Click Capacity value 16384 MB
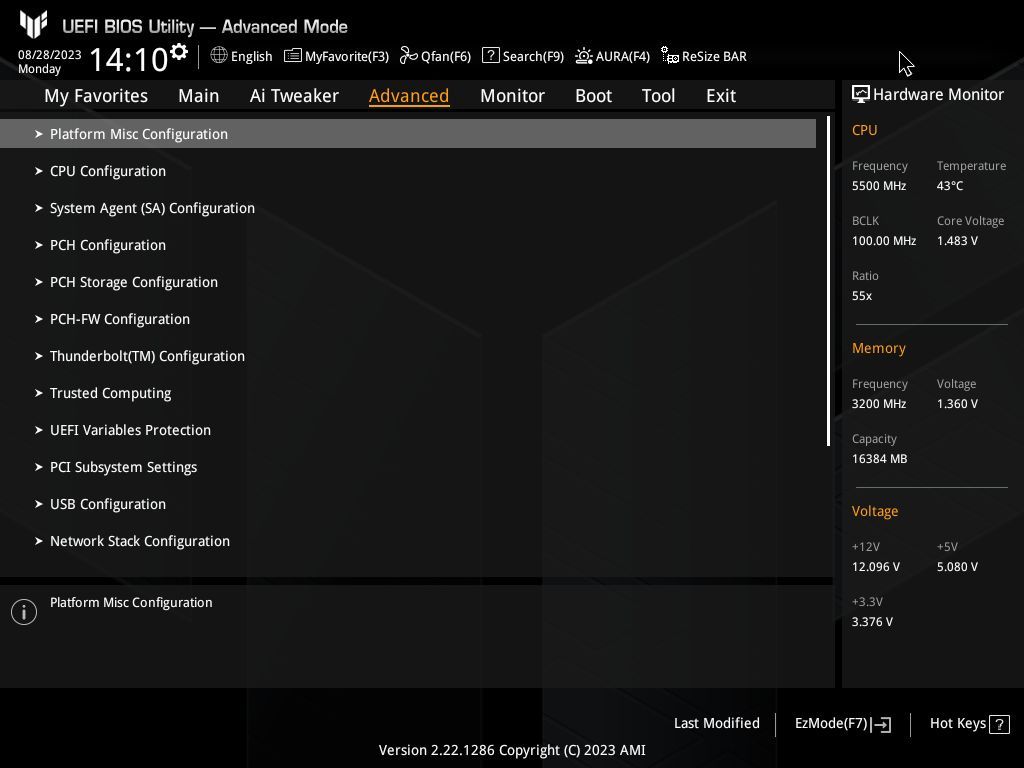The height and width of the screenshot is (768, 1024). [880, 459]
